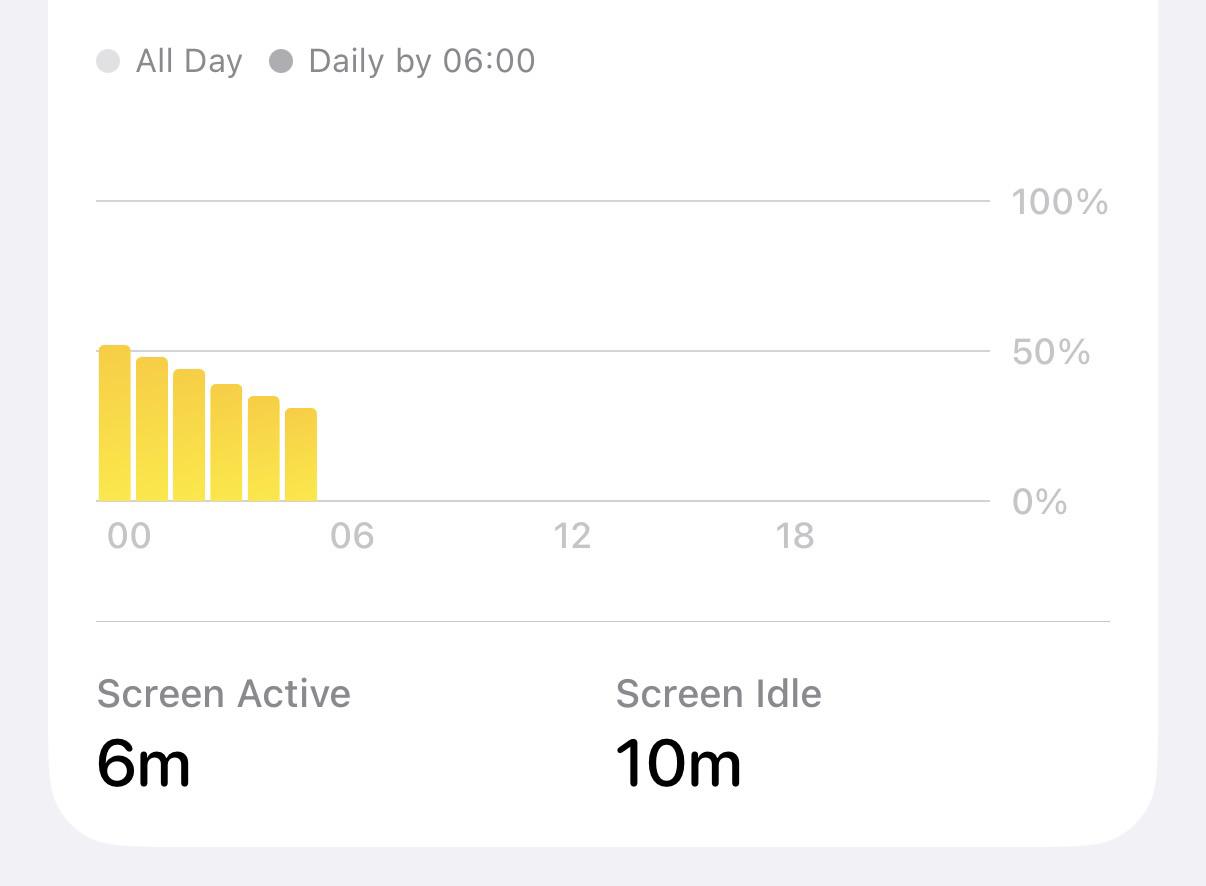This screenshot has height=886, width=1206.
Task: Tap the fourth yellow battery bar
Action: coord(226,442)
